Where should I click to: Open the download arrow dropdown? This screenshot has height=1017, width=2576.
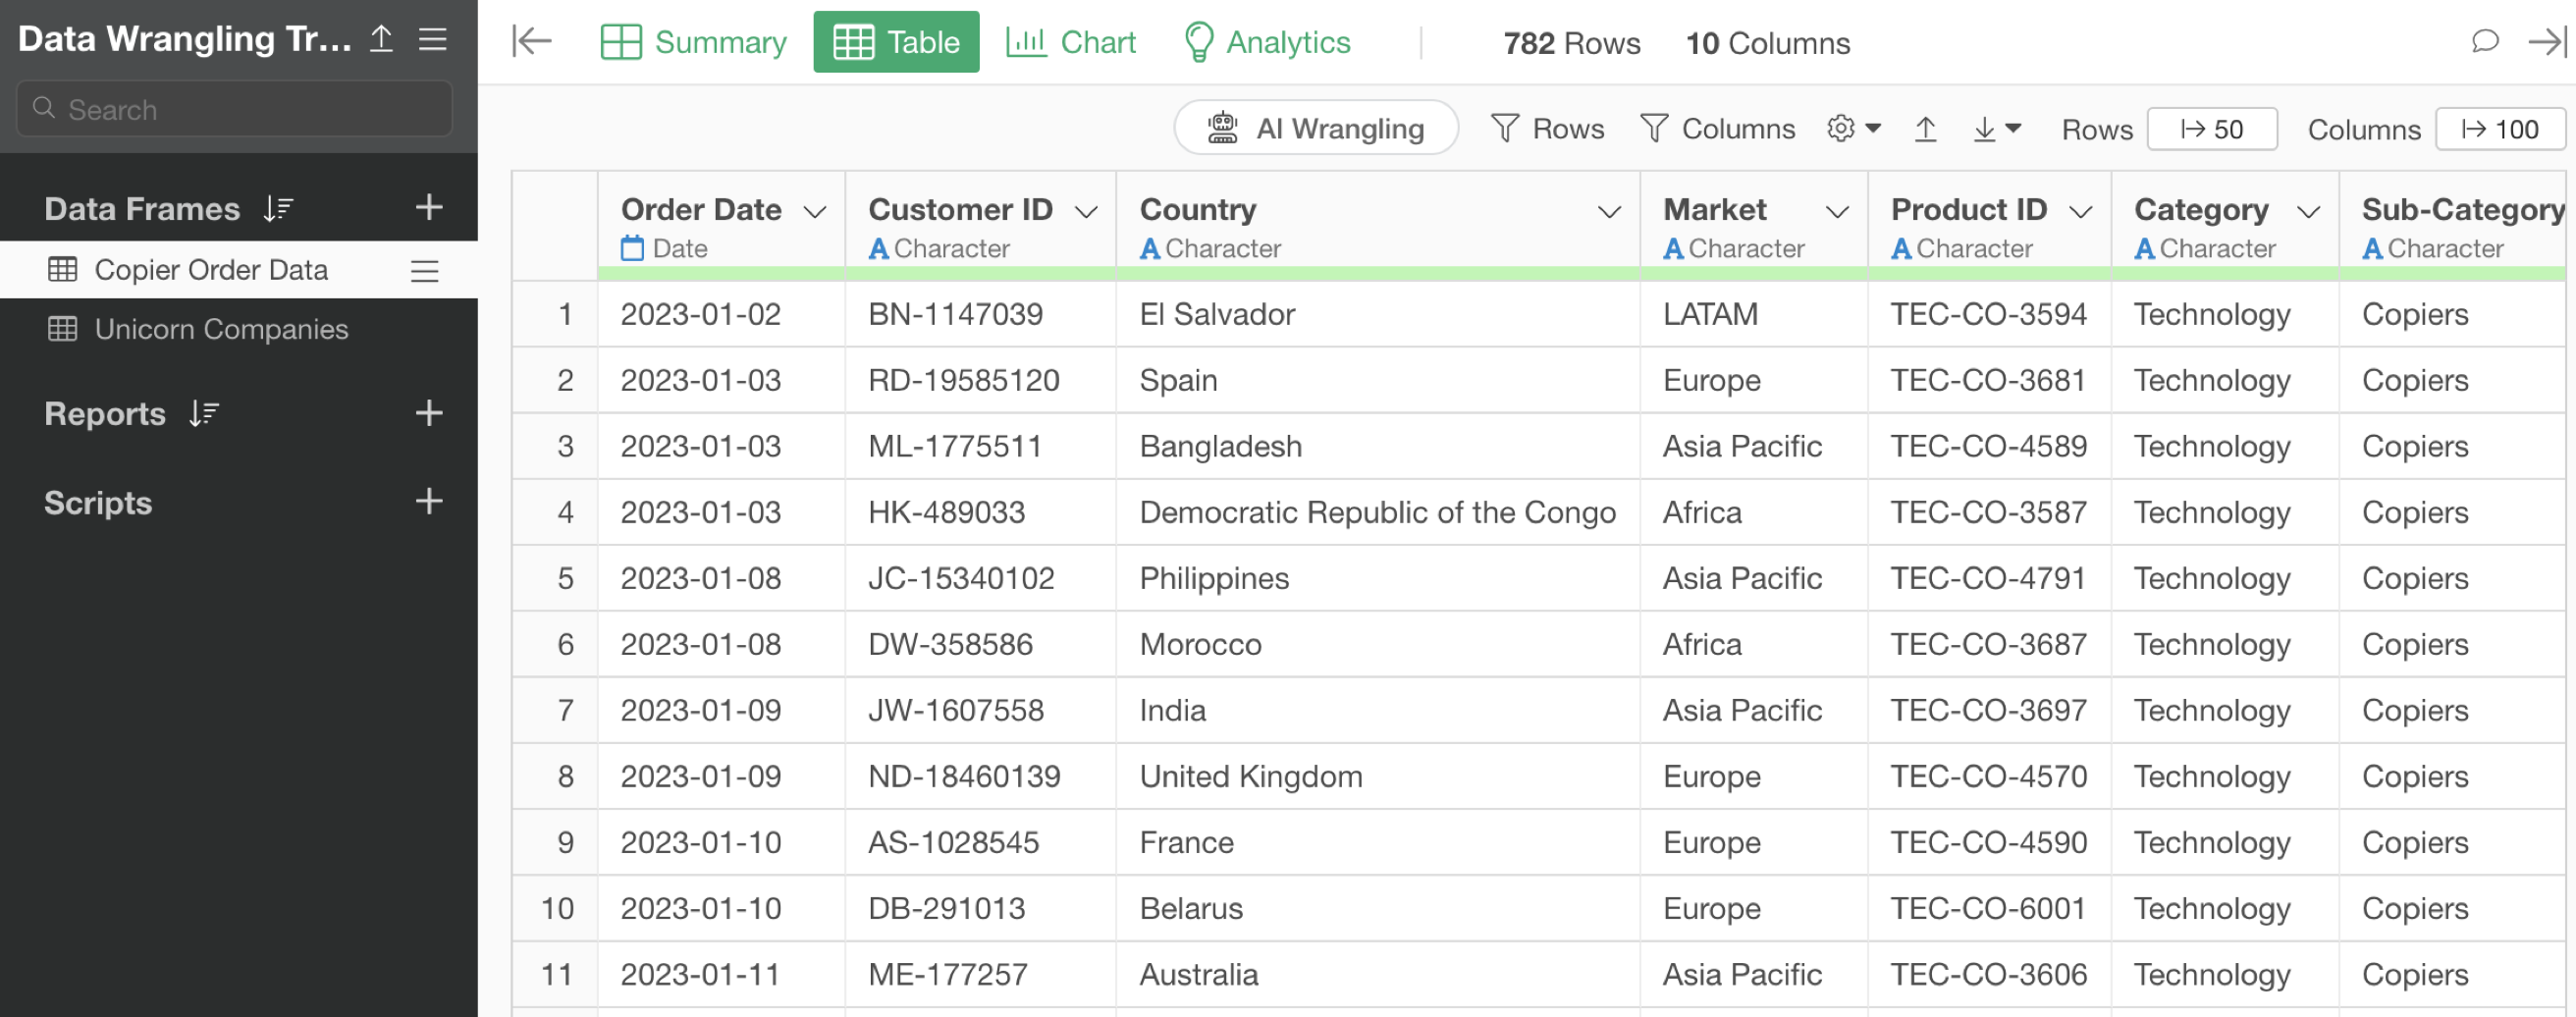[1997, 129]
